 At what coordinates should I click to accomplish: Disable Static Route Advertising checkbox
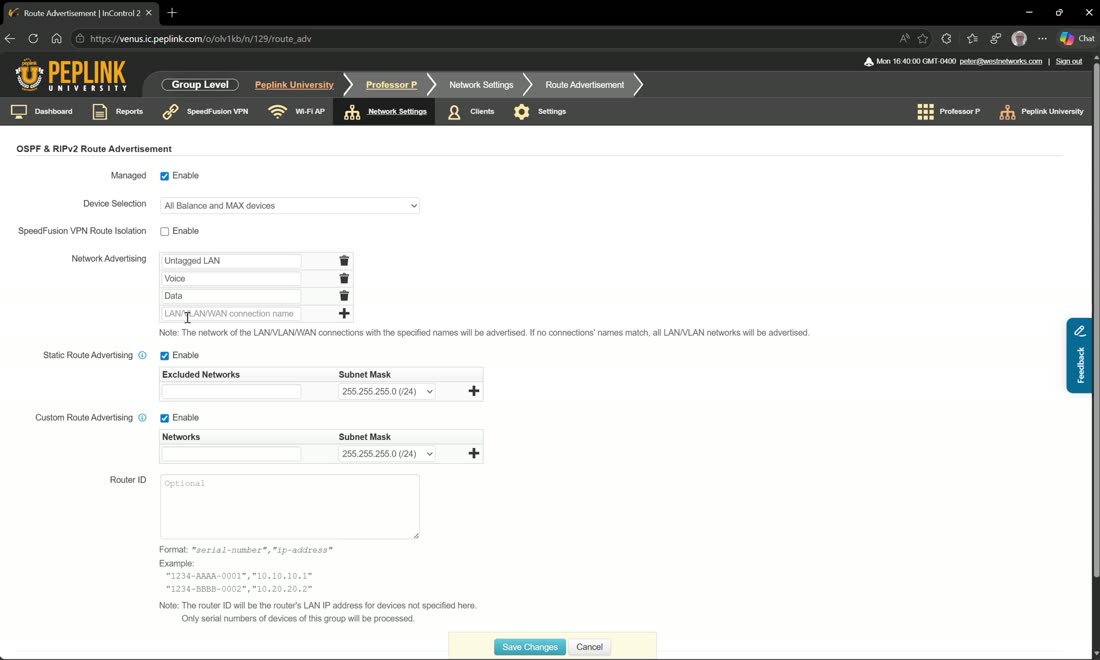(164, 356)
